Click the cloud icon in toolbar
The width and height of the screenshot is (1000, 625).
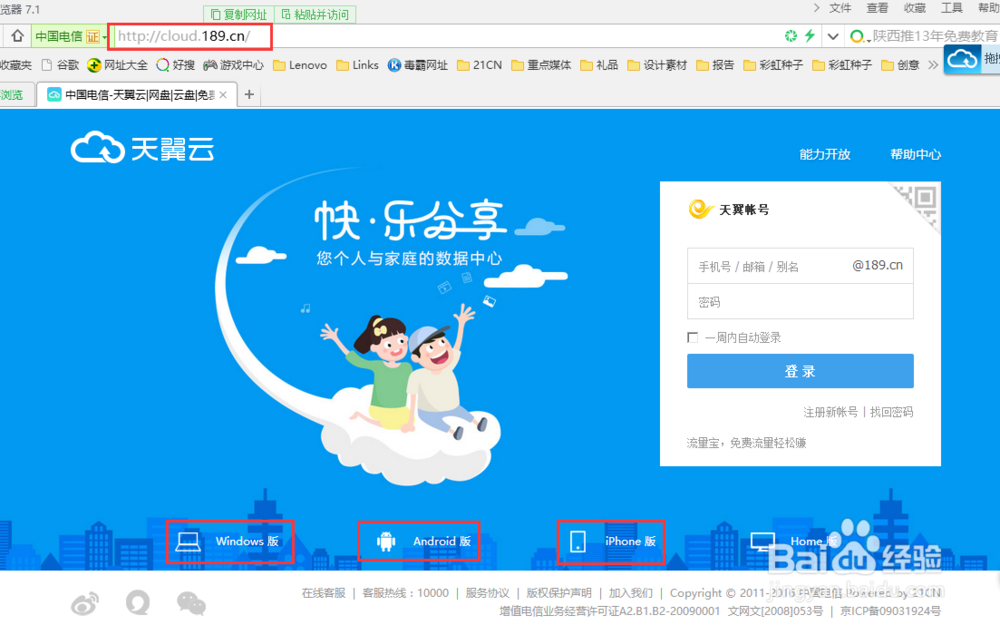(x=962, y=59)
